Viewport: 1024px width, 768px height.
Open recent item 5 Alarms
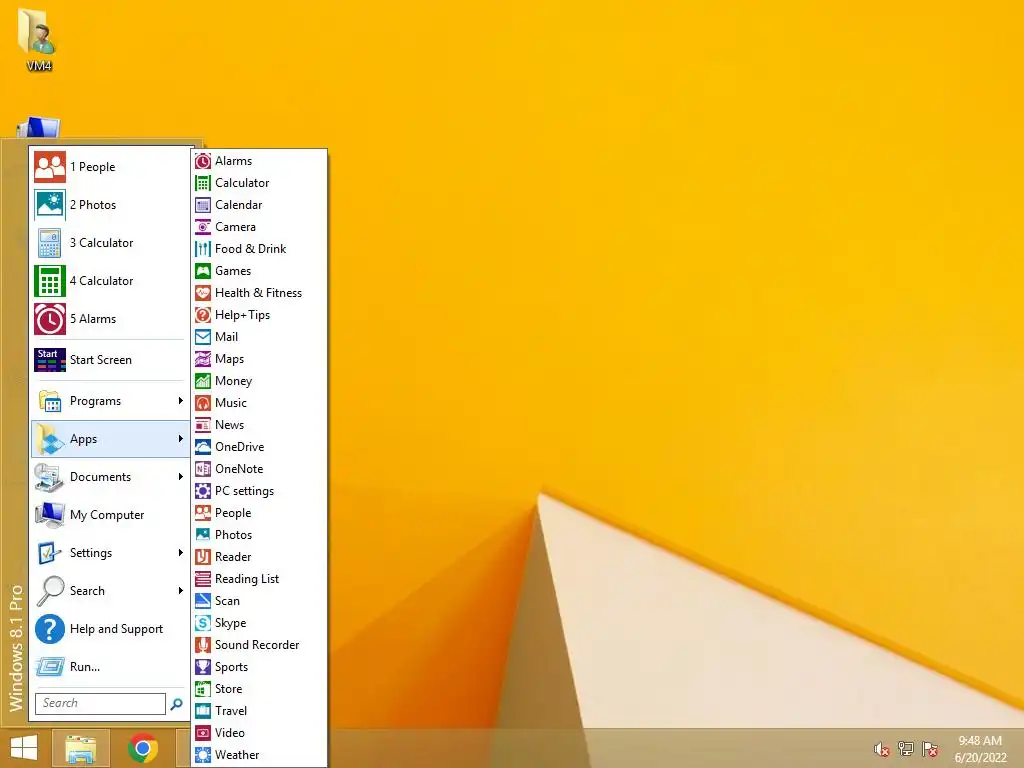[x=110, y=319]
